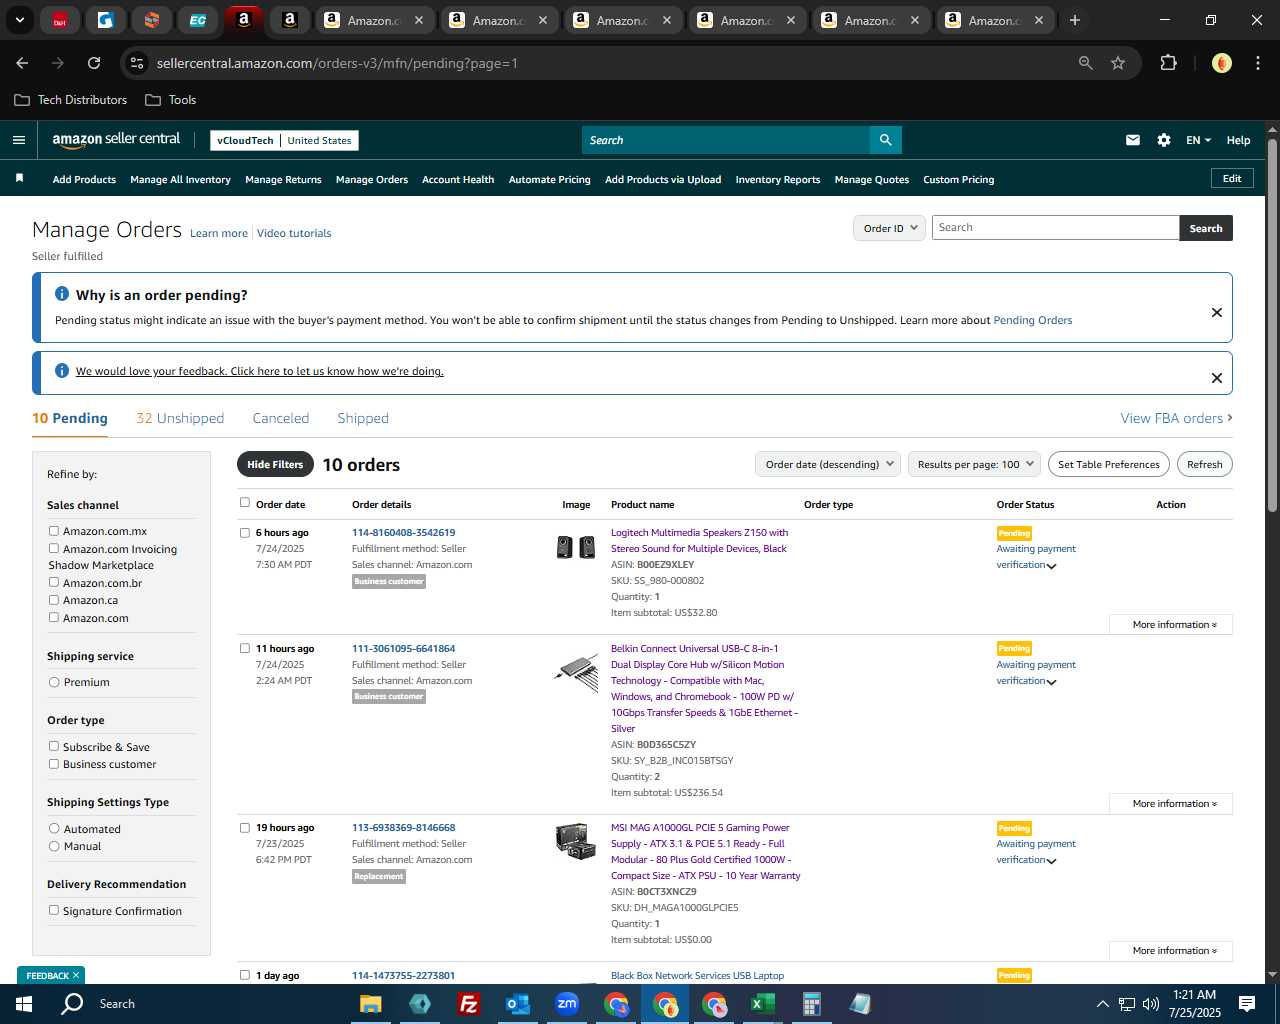The image size is (1280, 1024).
Task: Open the settings gear icon
Action: pos(1164,140)
